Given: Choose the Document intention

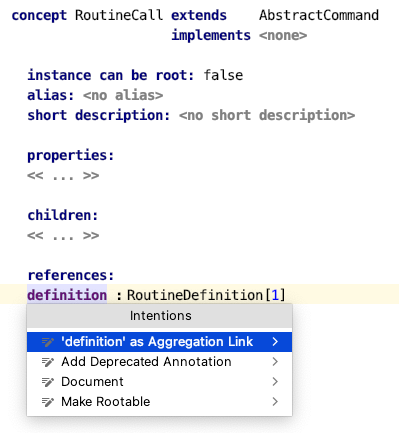Looking at the screenshot, I should point(159,382).
